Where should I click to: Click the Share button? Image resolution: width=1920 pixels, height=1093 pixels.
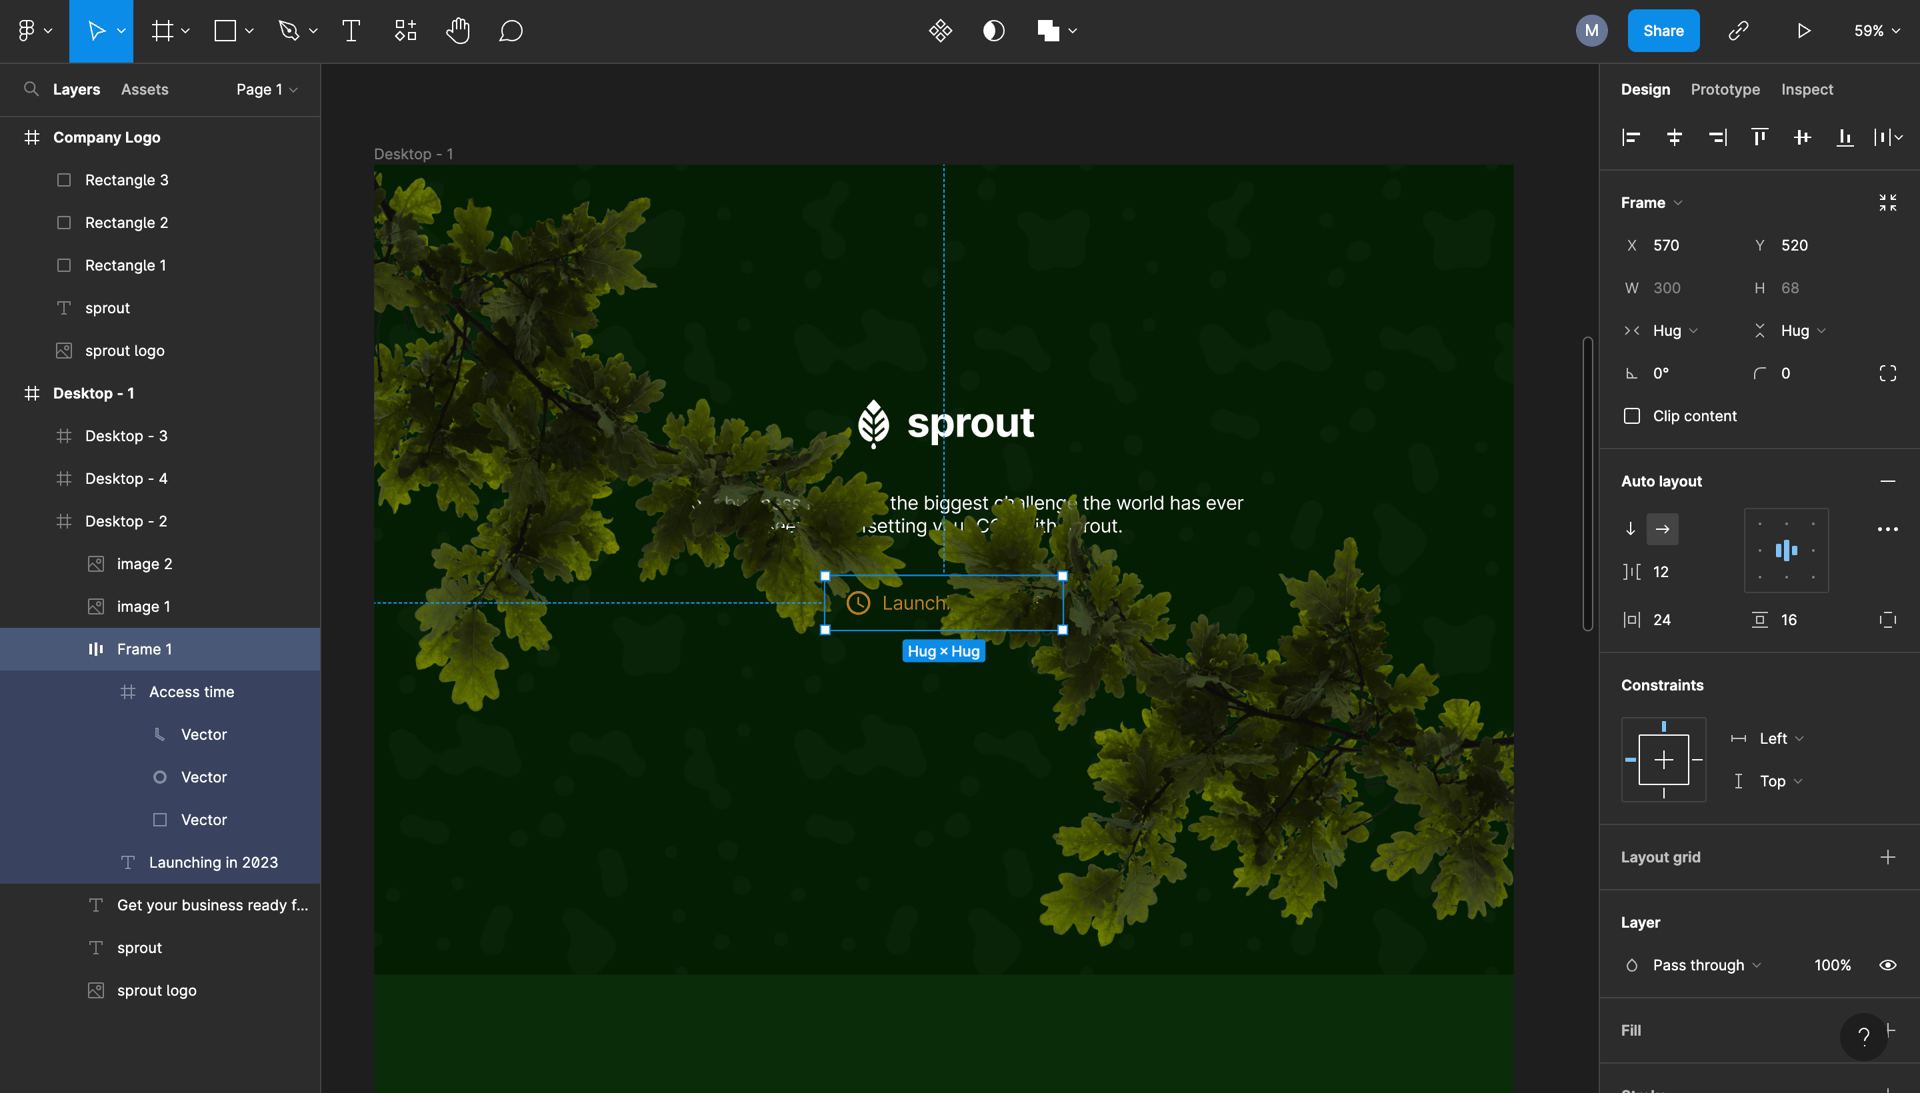coord(1663,31)
